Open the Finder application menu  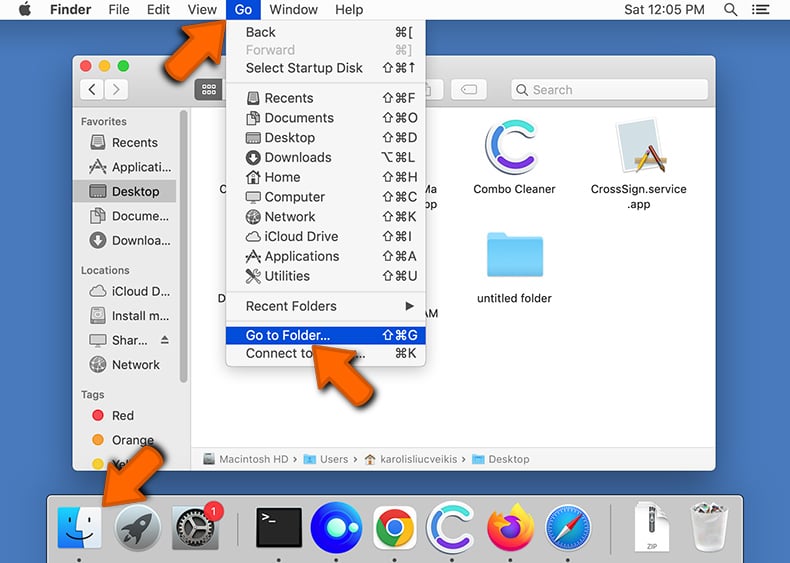click(71, 10)
